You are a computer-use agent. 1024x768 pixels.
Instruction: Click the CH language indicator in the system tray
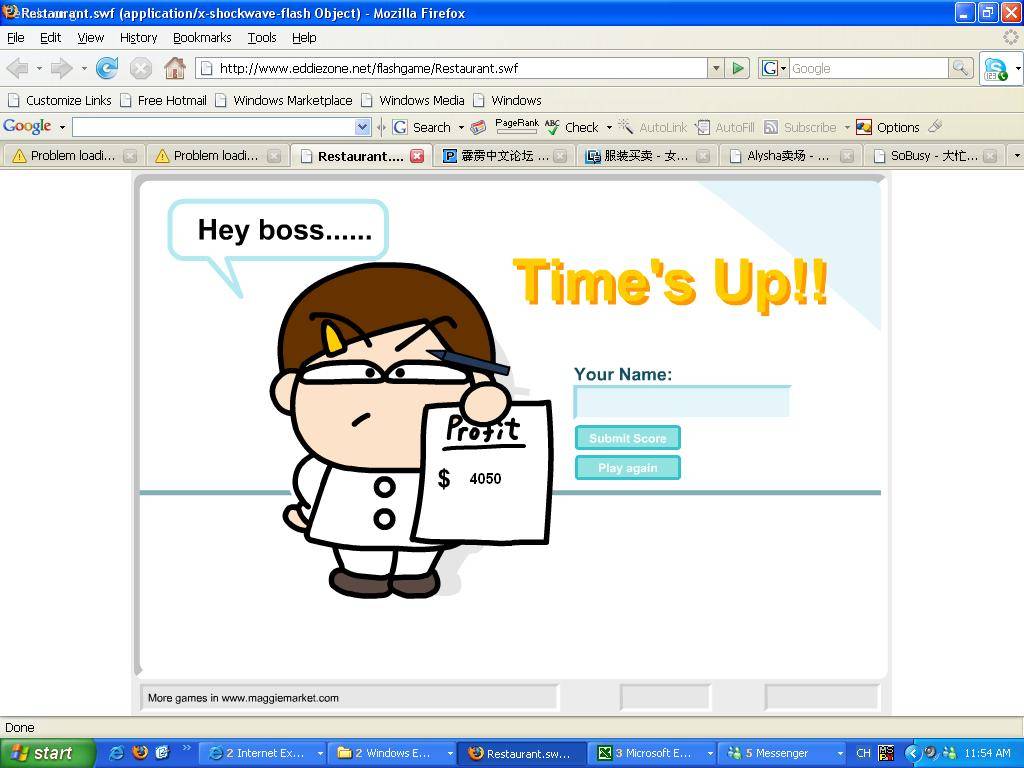(x=863, y=753)
